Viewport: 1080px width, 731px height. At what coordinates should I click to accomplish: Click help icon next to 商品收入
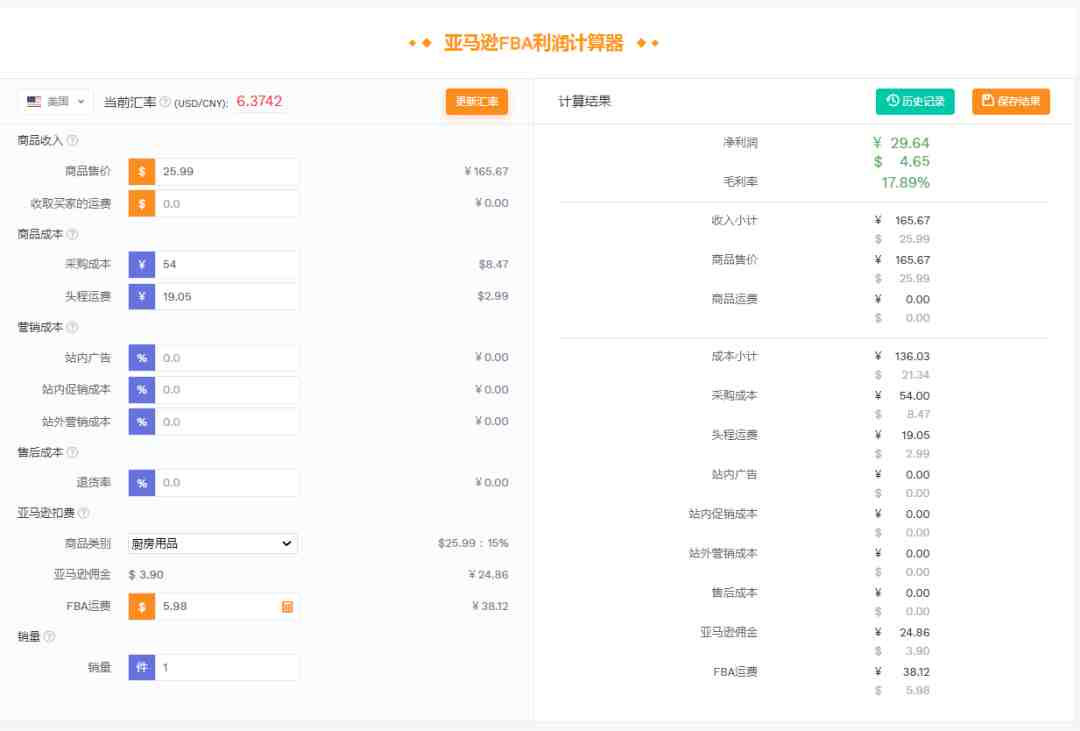pos(72,141)
